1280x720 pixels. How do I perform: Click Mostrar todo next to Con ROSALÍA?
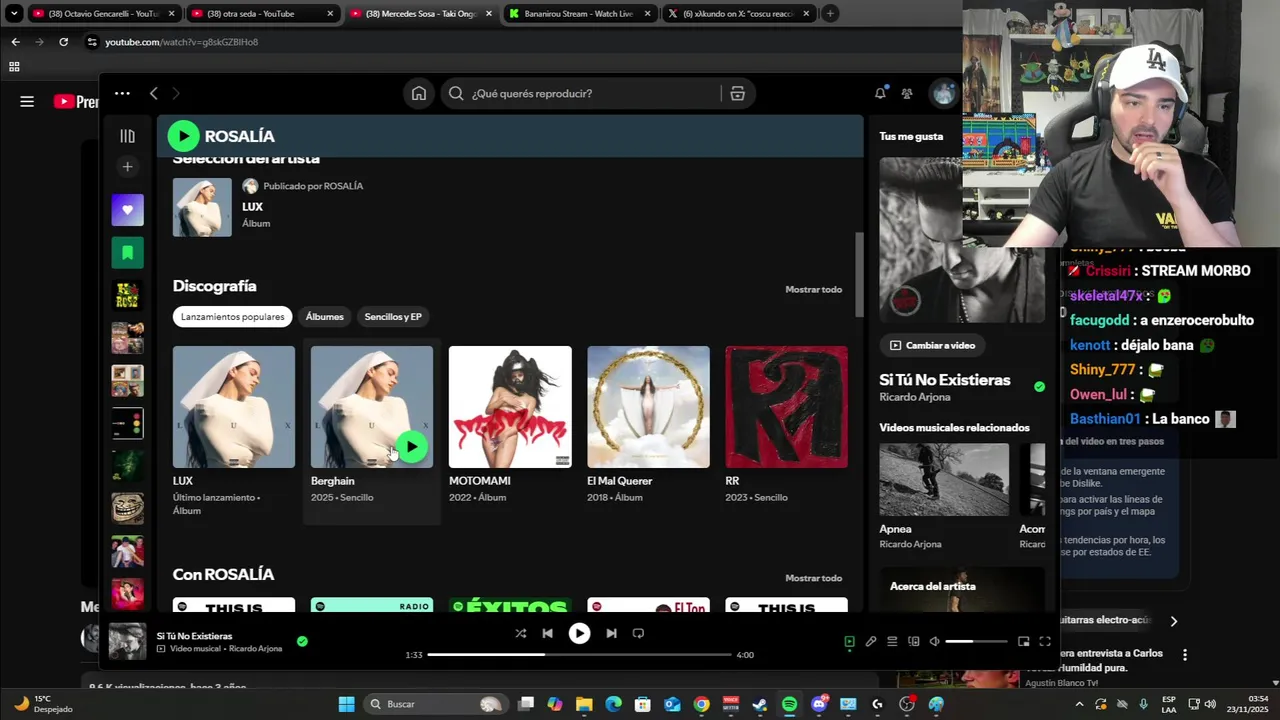813,578
